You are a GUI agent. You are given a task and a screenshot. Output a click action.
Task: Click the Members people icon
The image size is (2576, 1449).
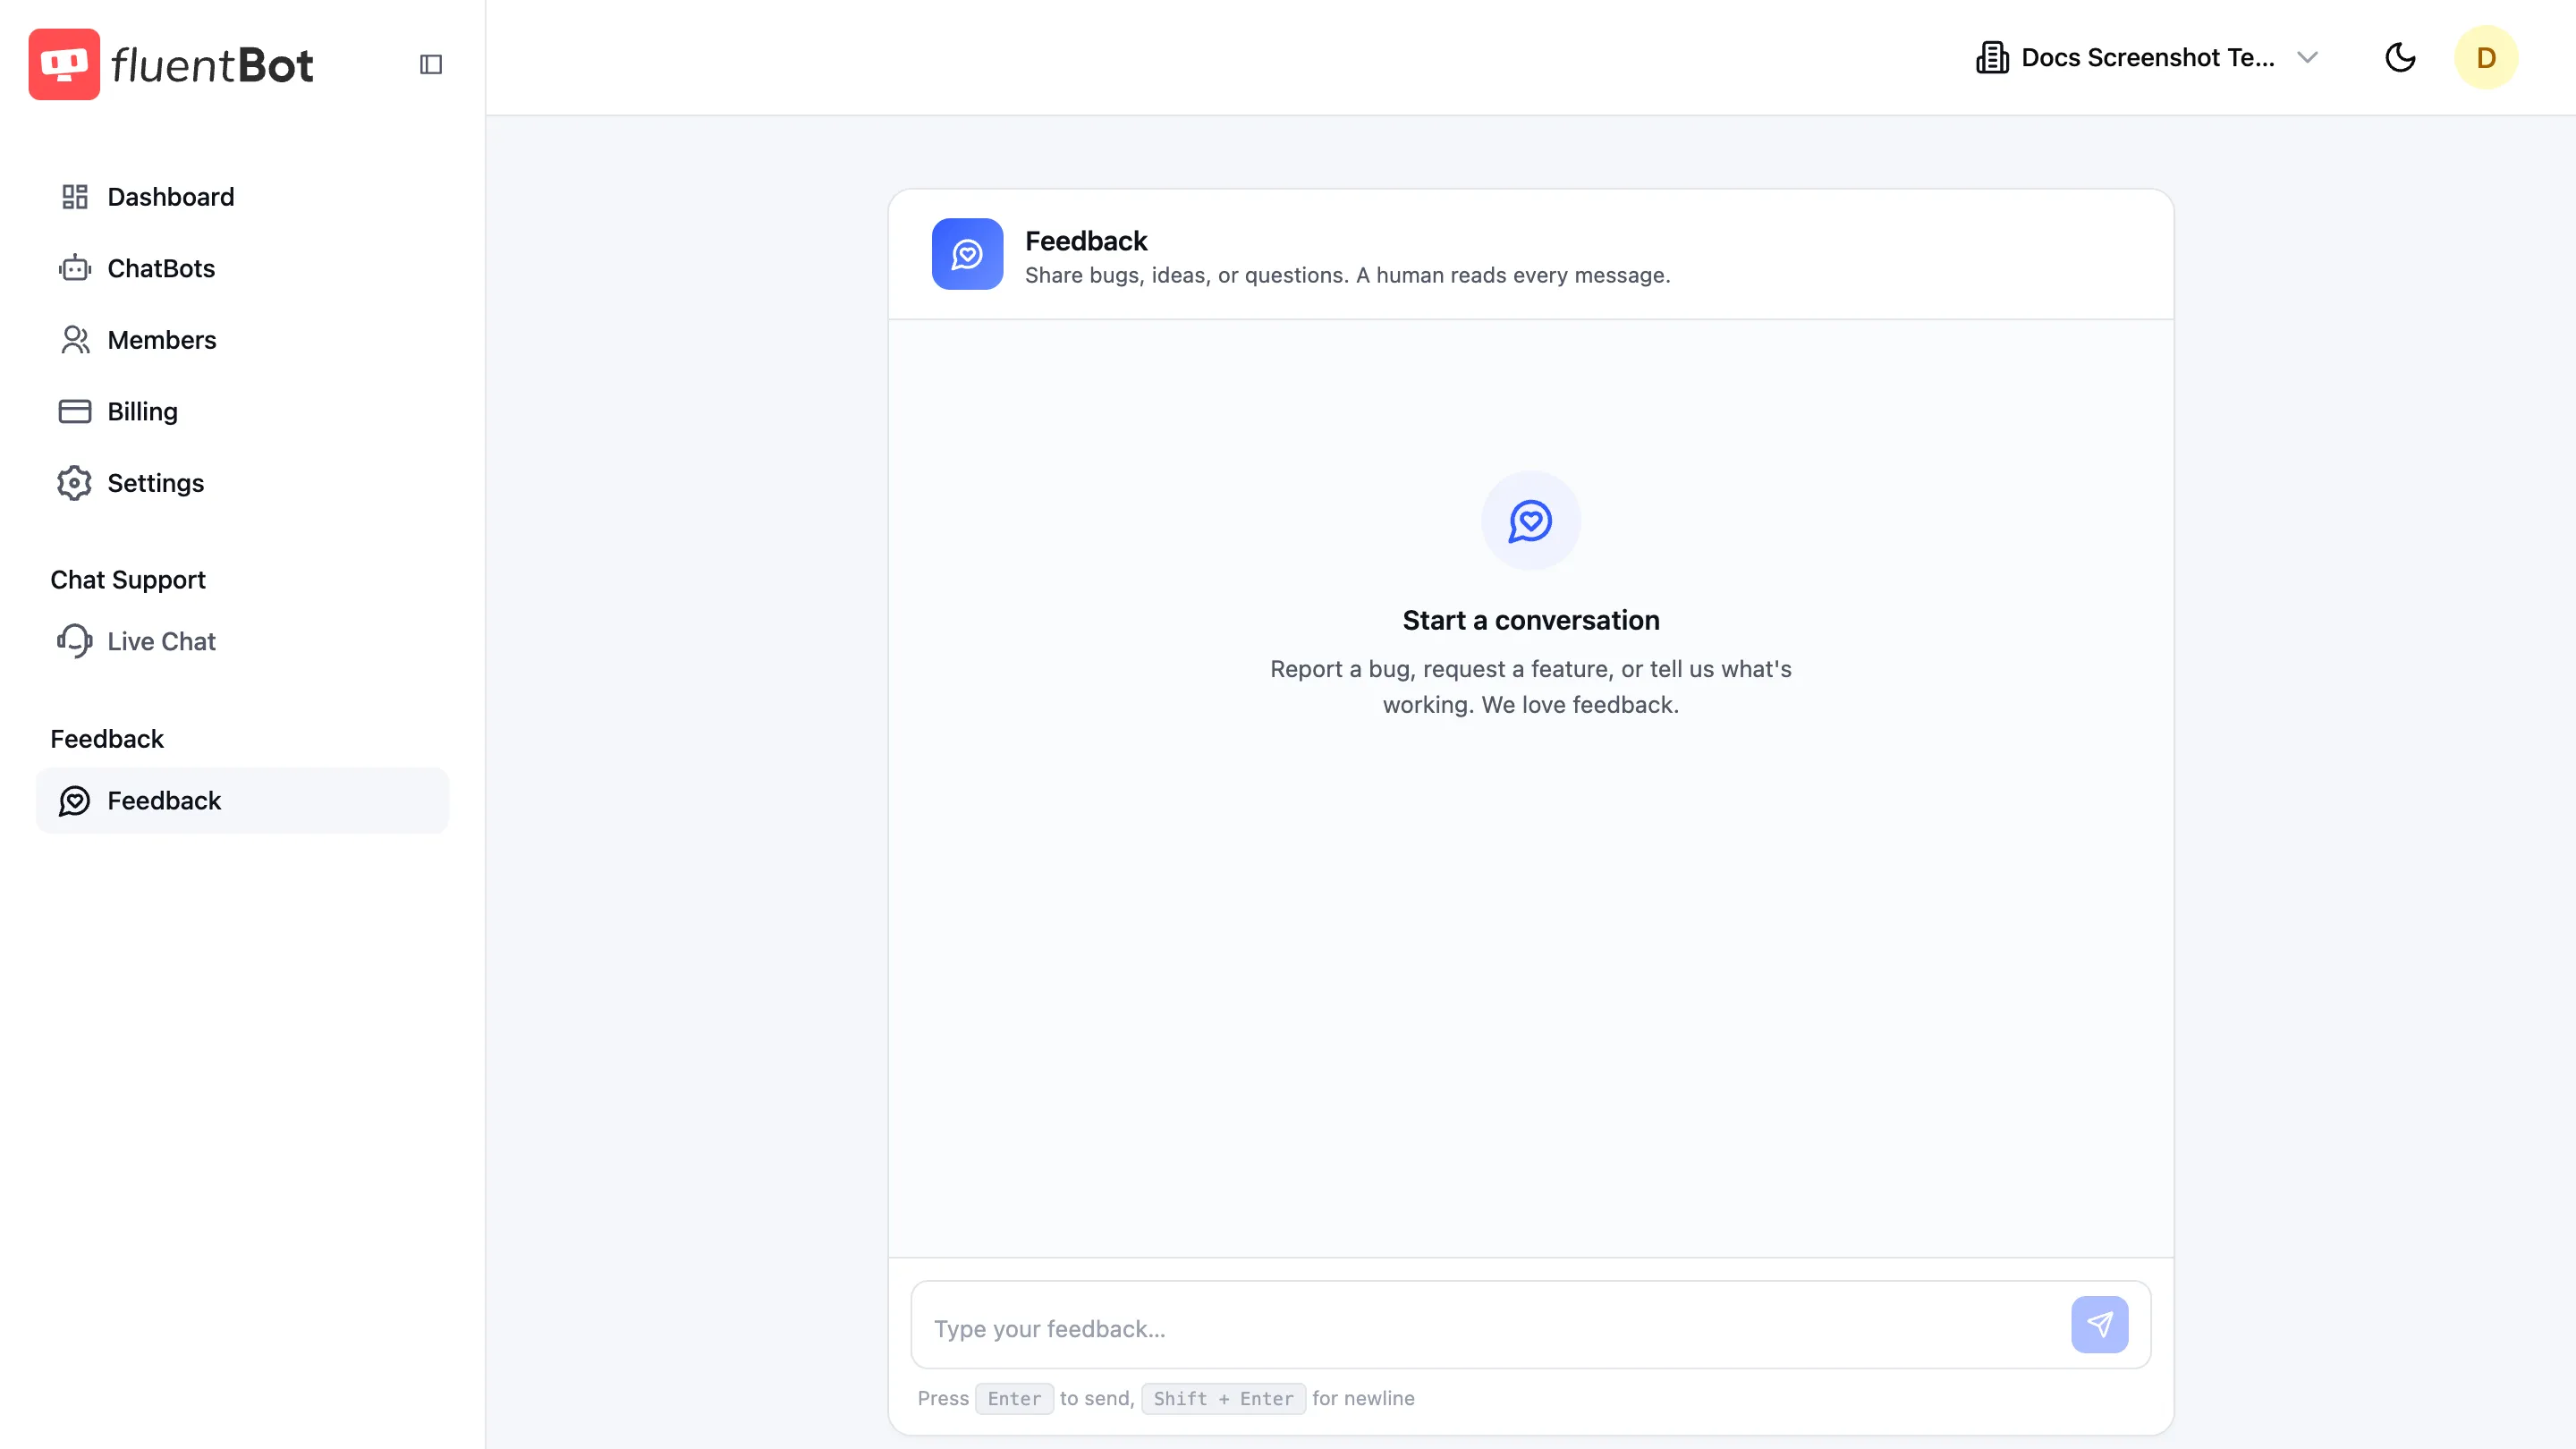(75, 340)
